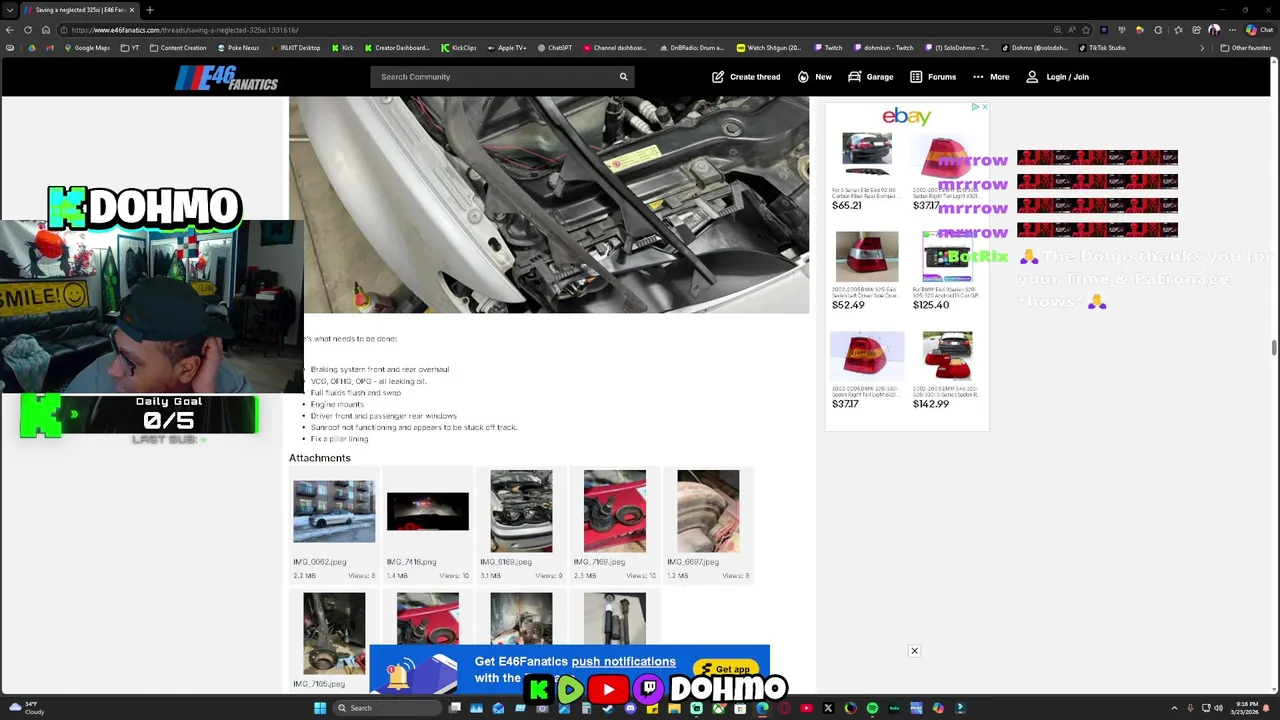Open the KickClips bookmark
This screenshot has height=720, width=1280.
459,48
